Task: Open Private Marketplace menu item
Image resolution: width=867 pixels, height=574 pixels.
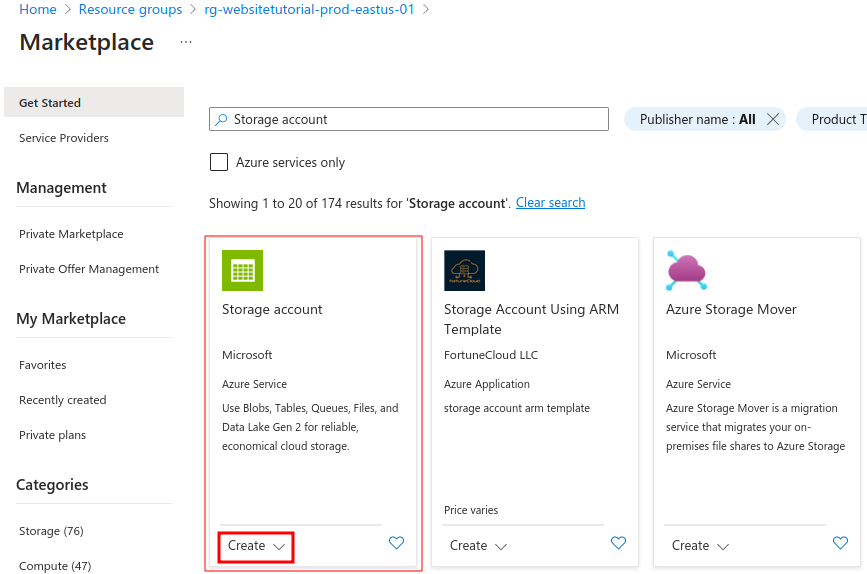Action: (x=71, y=234)
